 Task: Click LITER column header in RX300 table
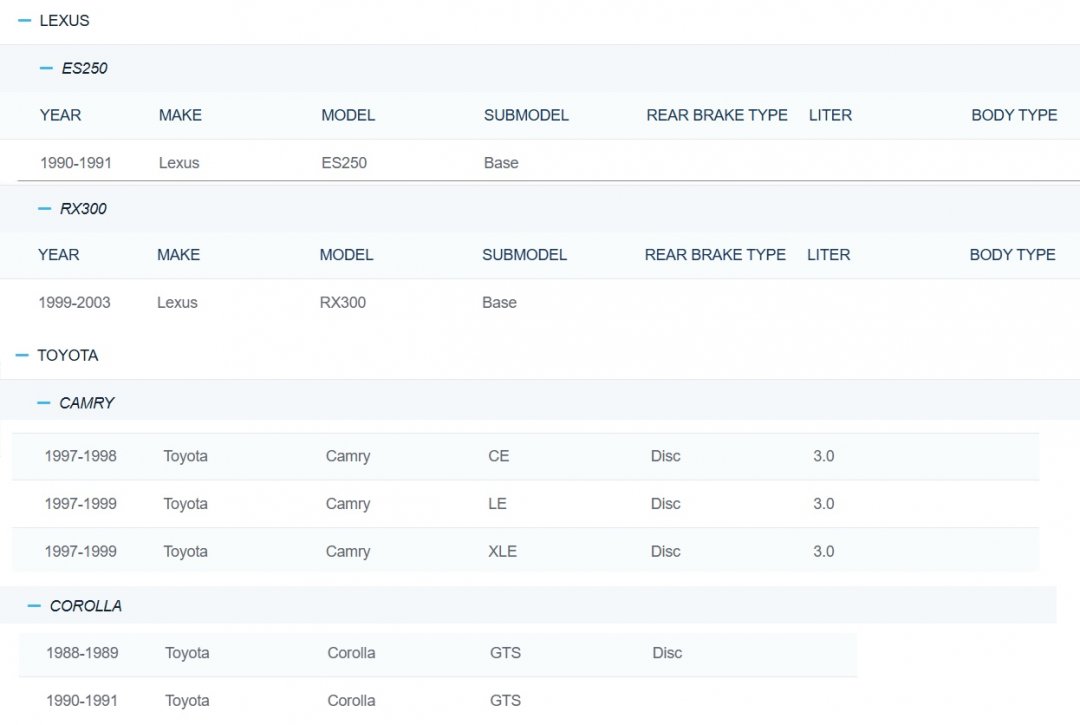[x=829, y=255]
